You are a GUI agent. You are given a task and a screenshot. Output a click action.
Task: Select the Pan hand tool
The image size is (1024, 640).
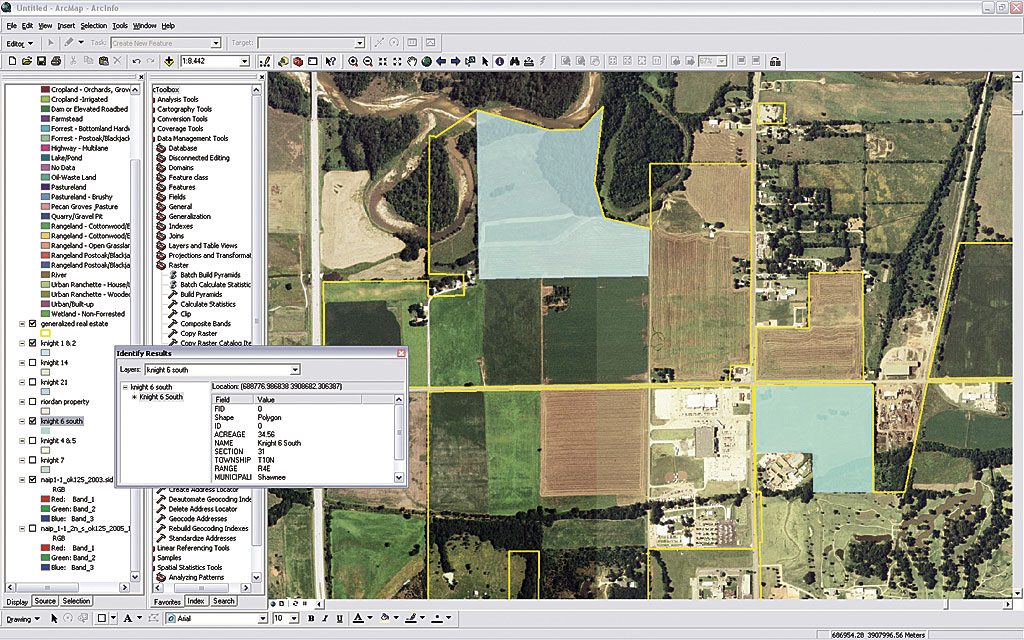[x=412, y=61]
